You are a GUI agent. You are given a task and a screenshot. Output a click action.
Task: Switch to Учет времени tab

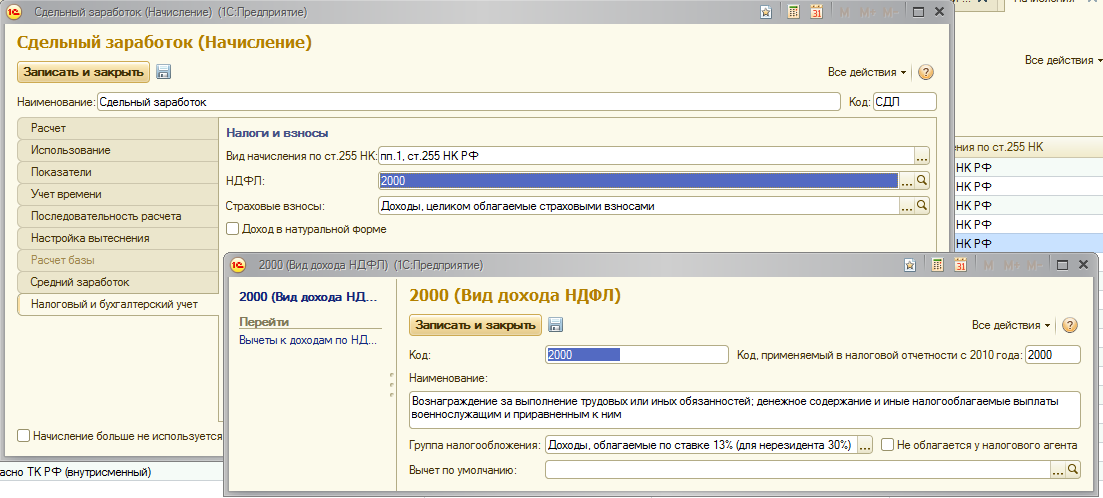[x=117, y=194]
